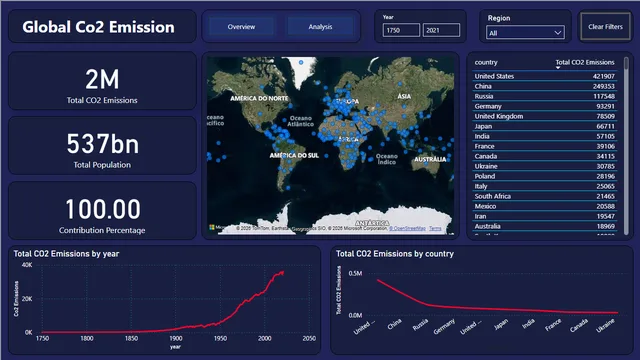Click the start year field showing 1750
The image size is (640, 360).
tap(401, 30)
